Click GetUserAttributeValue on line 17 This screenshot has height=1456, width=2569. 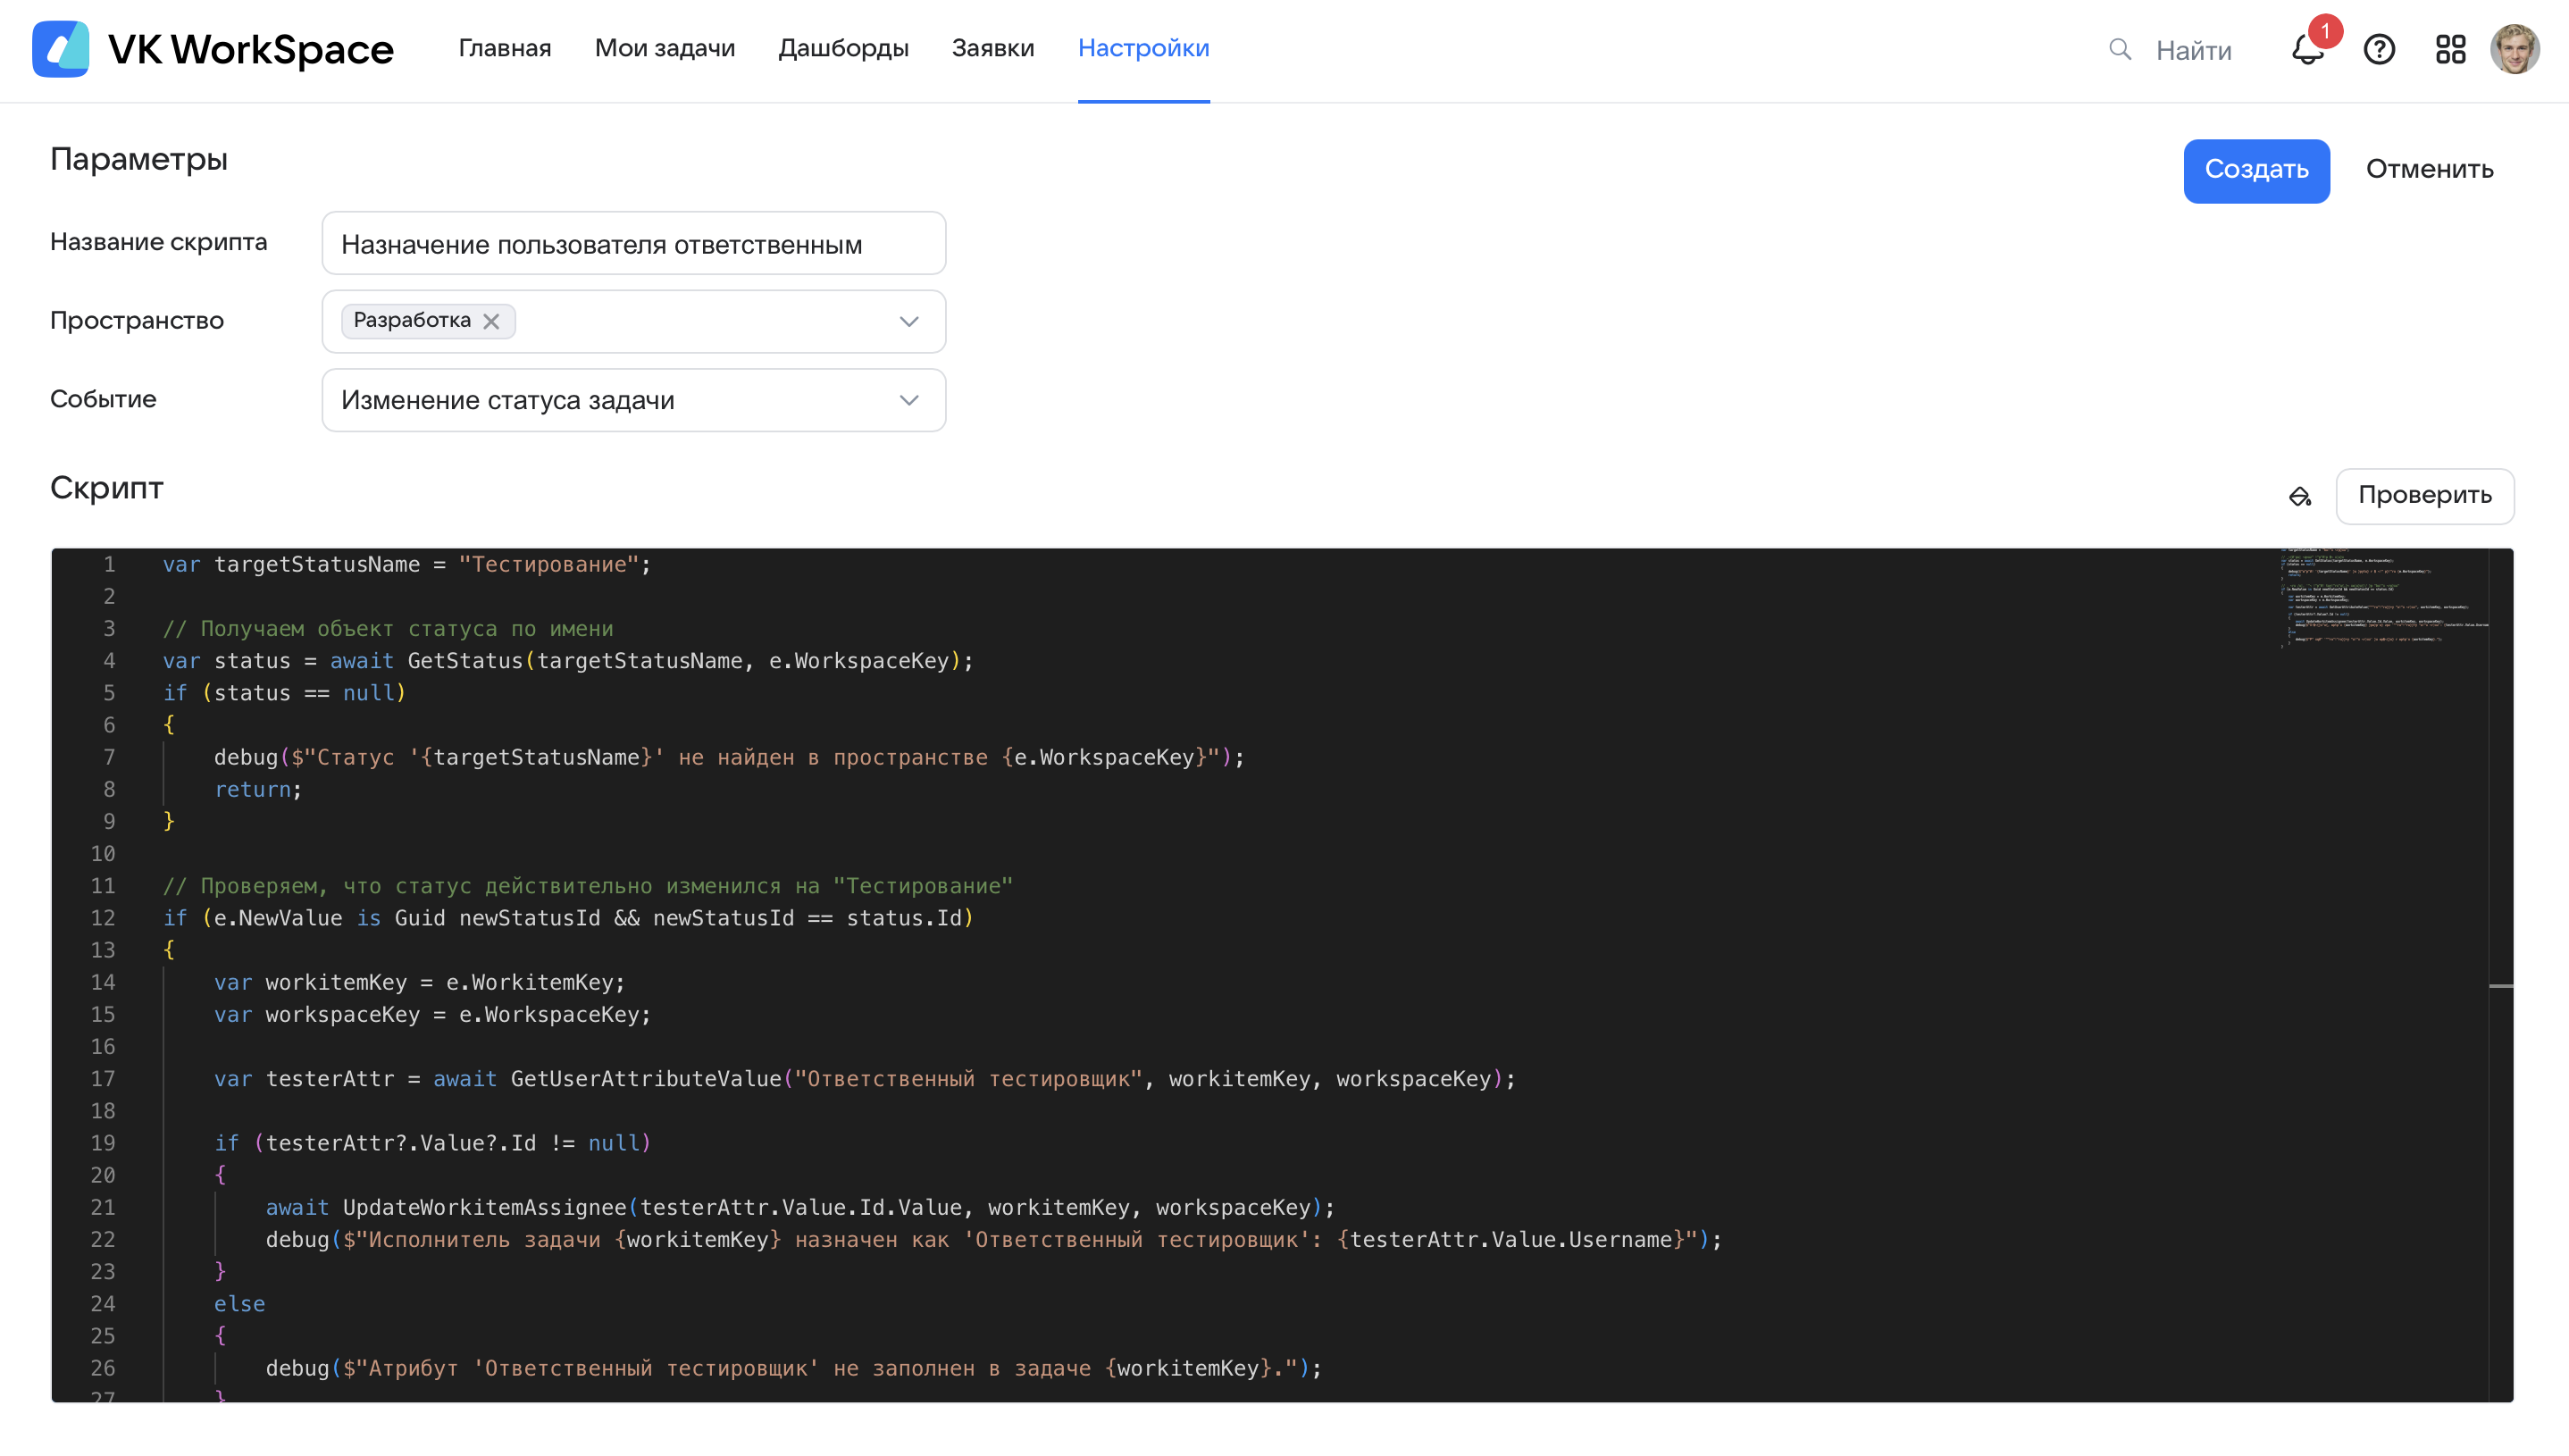646,1079
